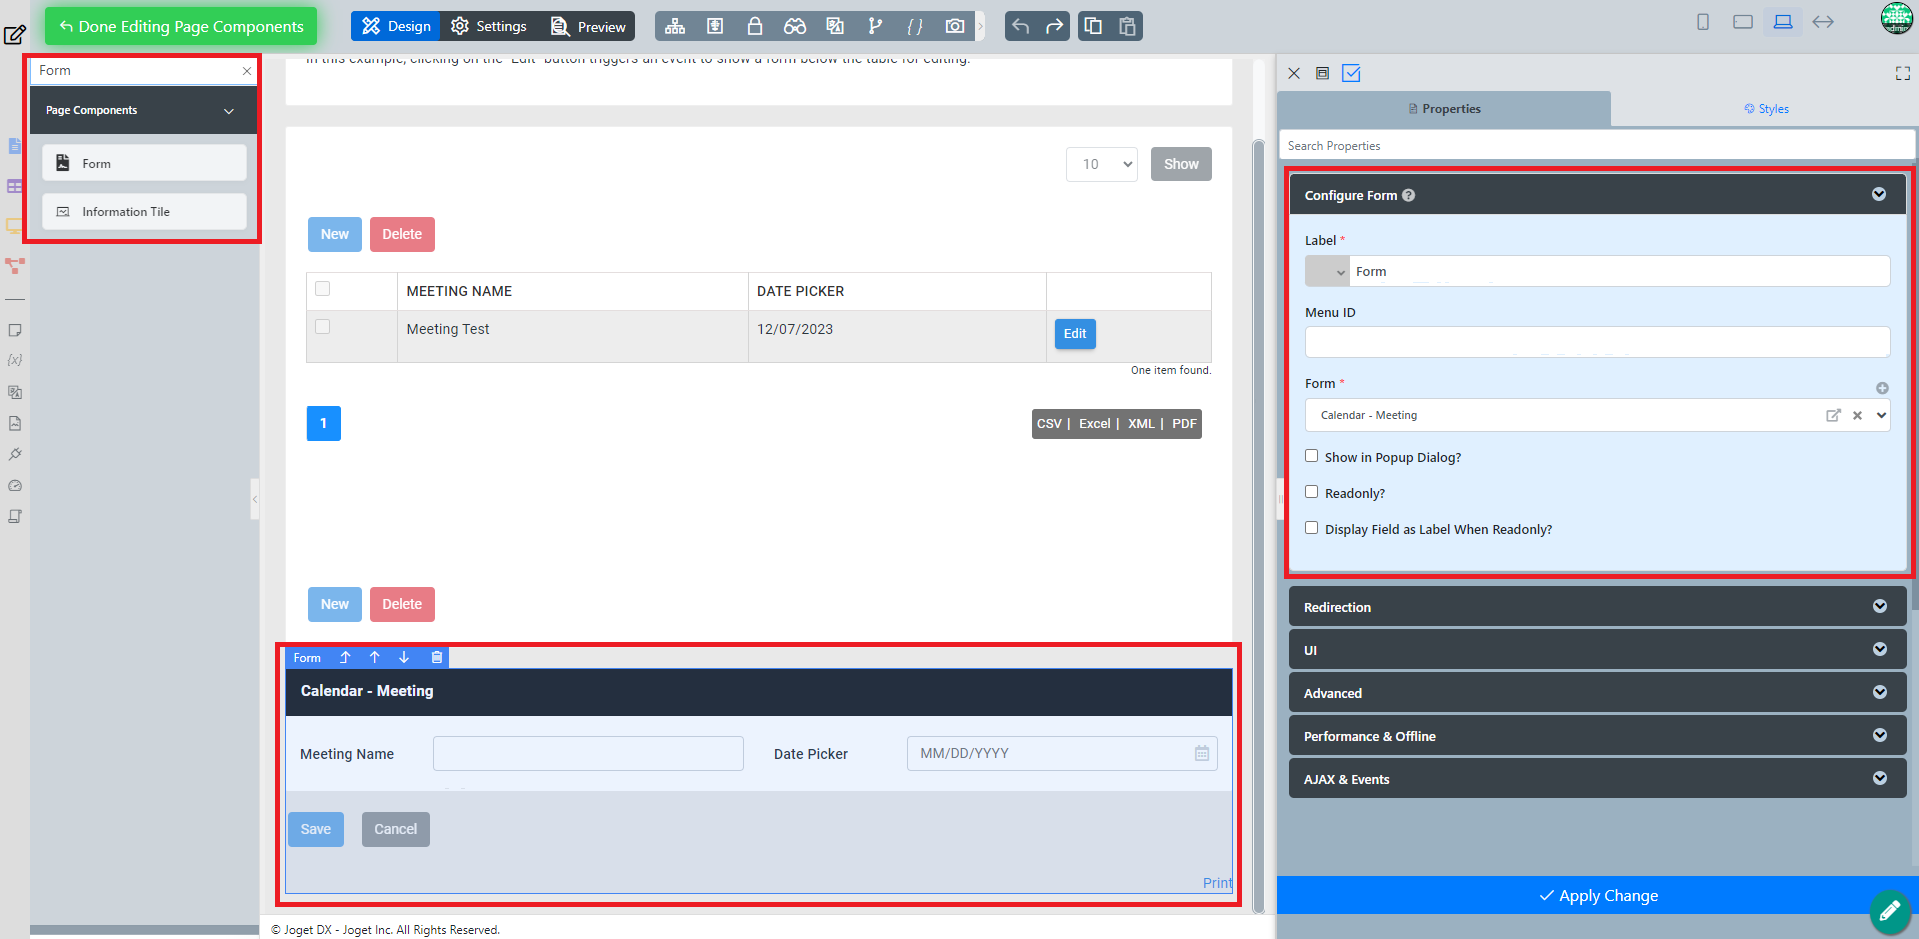Viewport: 1919px width, 939px height.
Task: Select parent of the Form component
Action: click(345, 657)
